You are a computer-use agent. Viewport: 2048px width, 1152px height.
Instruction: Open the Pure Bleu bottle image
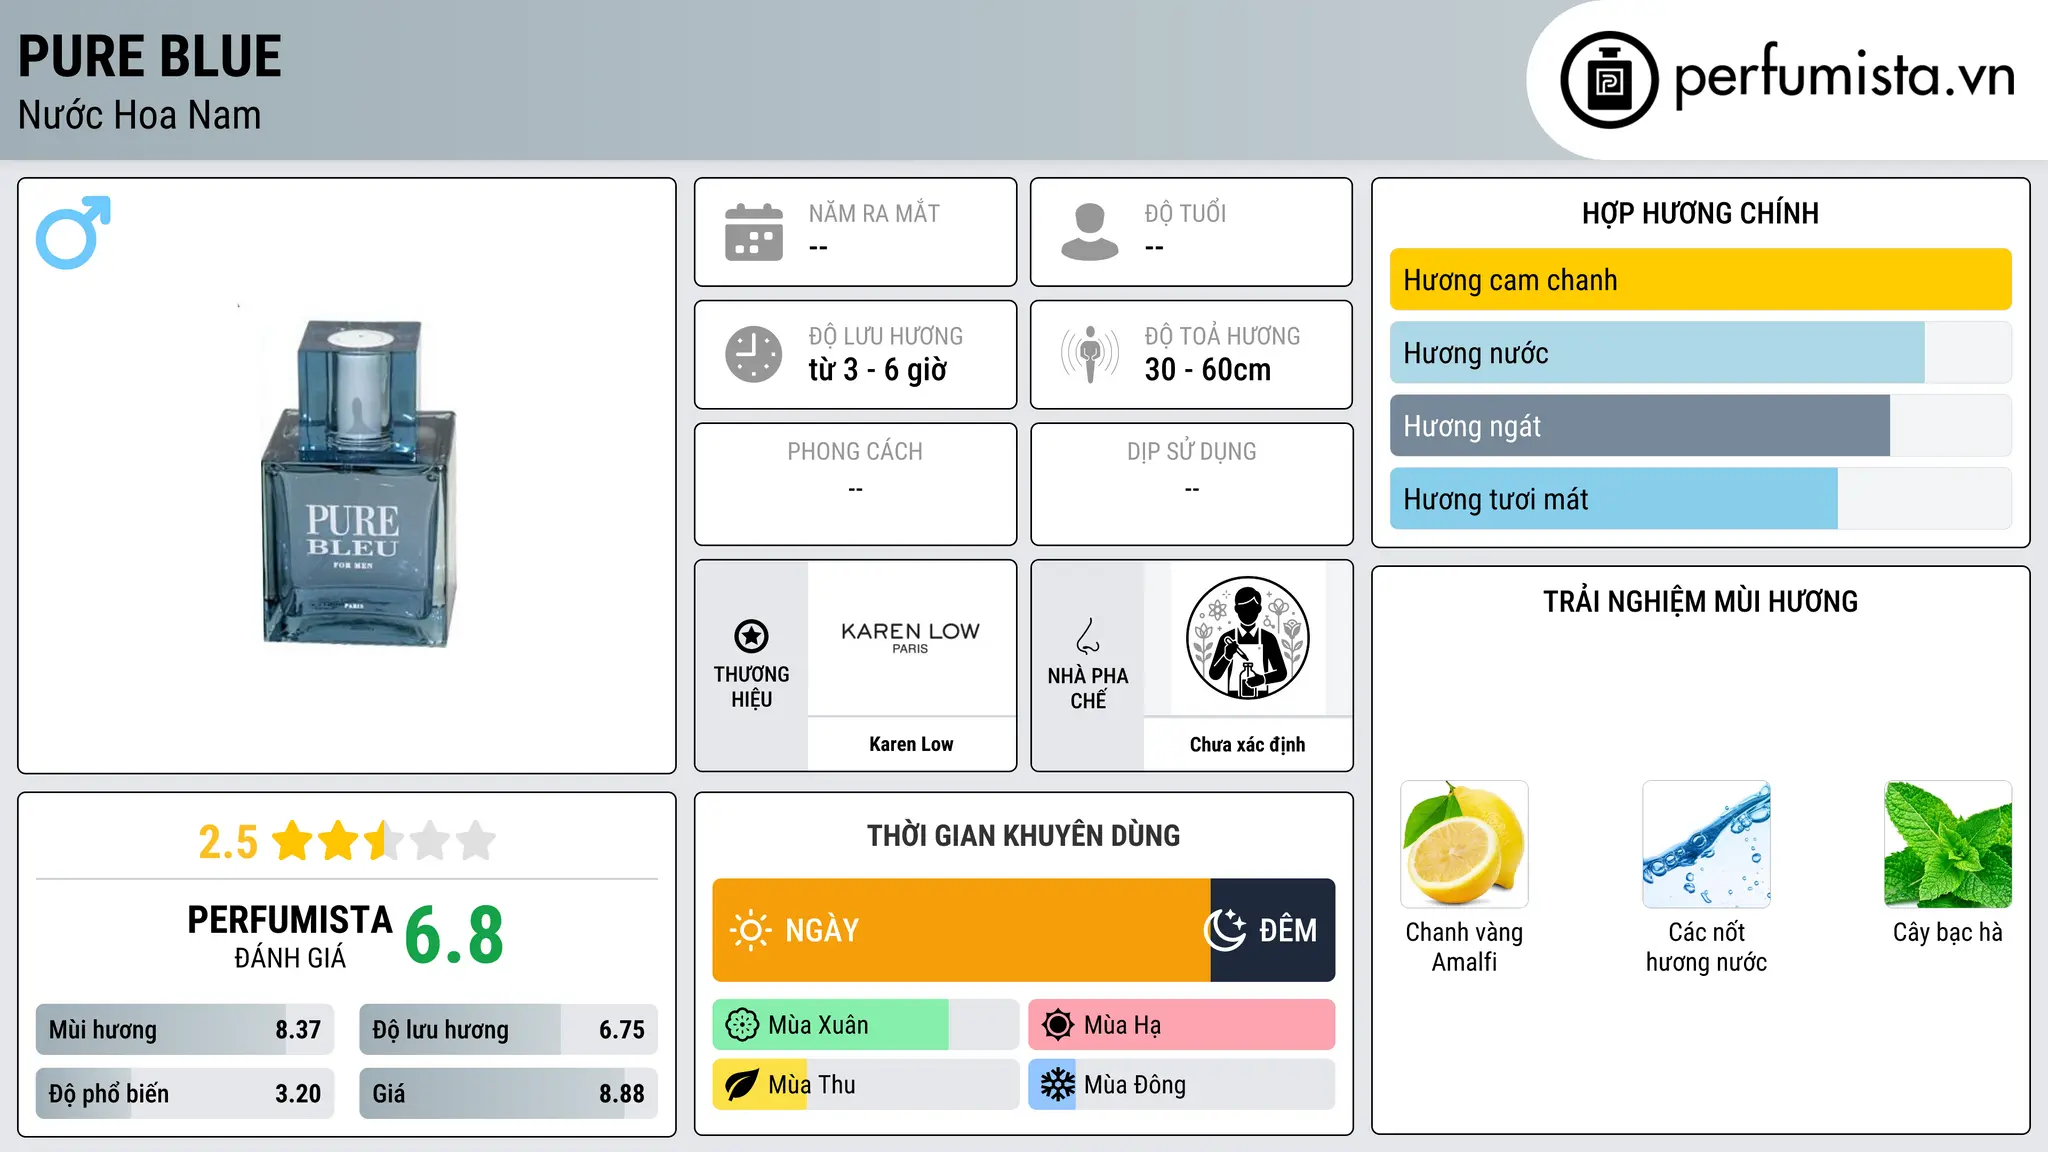pos(358,483)
